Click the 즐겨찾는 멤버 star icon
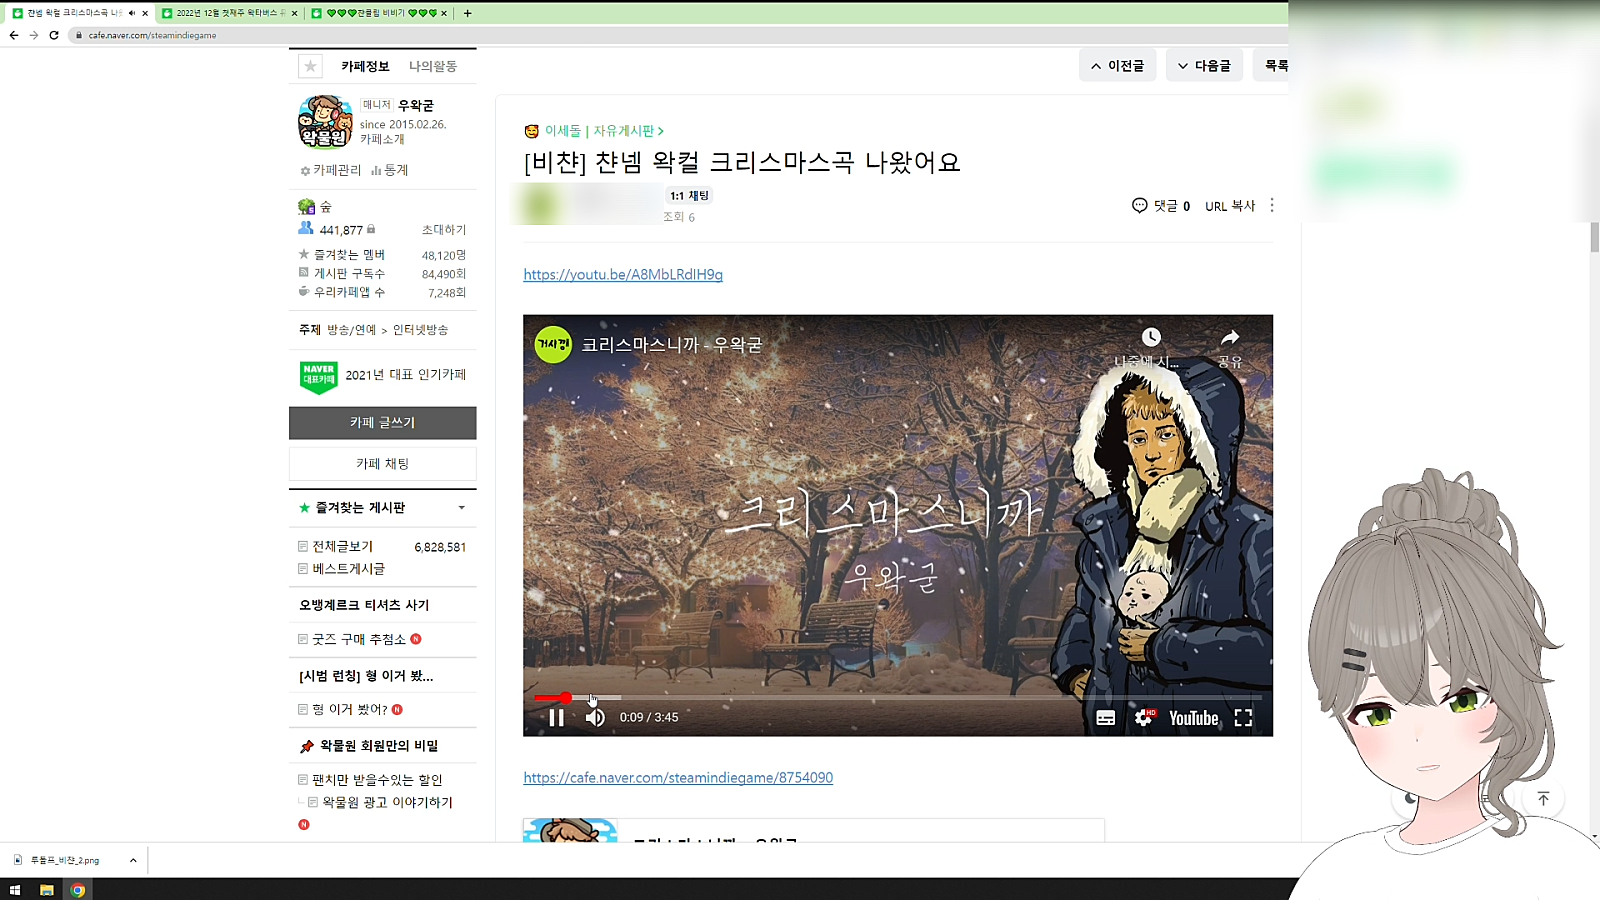The height and width of the screenshot is (900, 1600). [x=304, y=254]
